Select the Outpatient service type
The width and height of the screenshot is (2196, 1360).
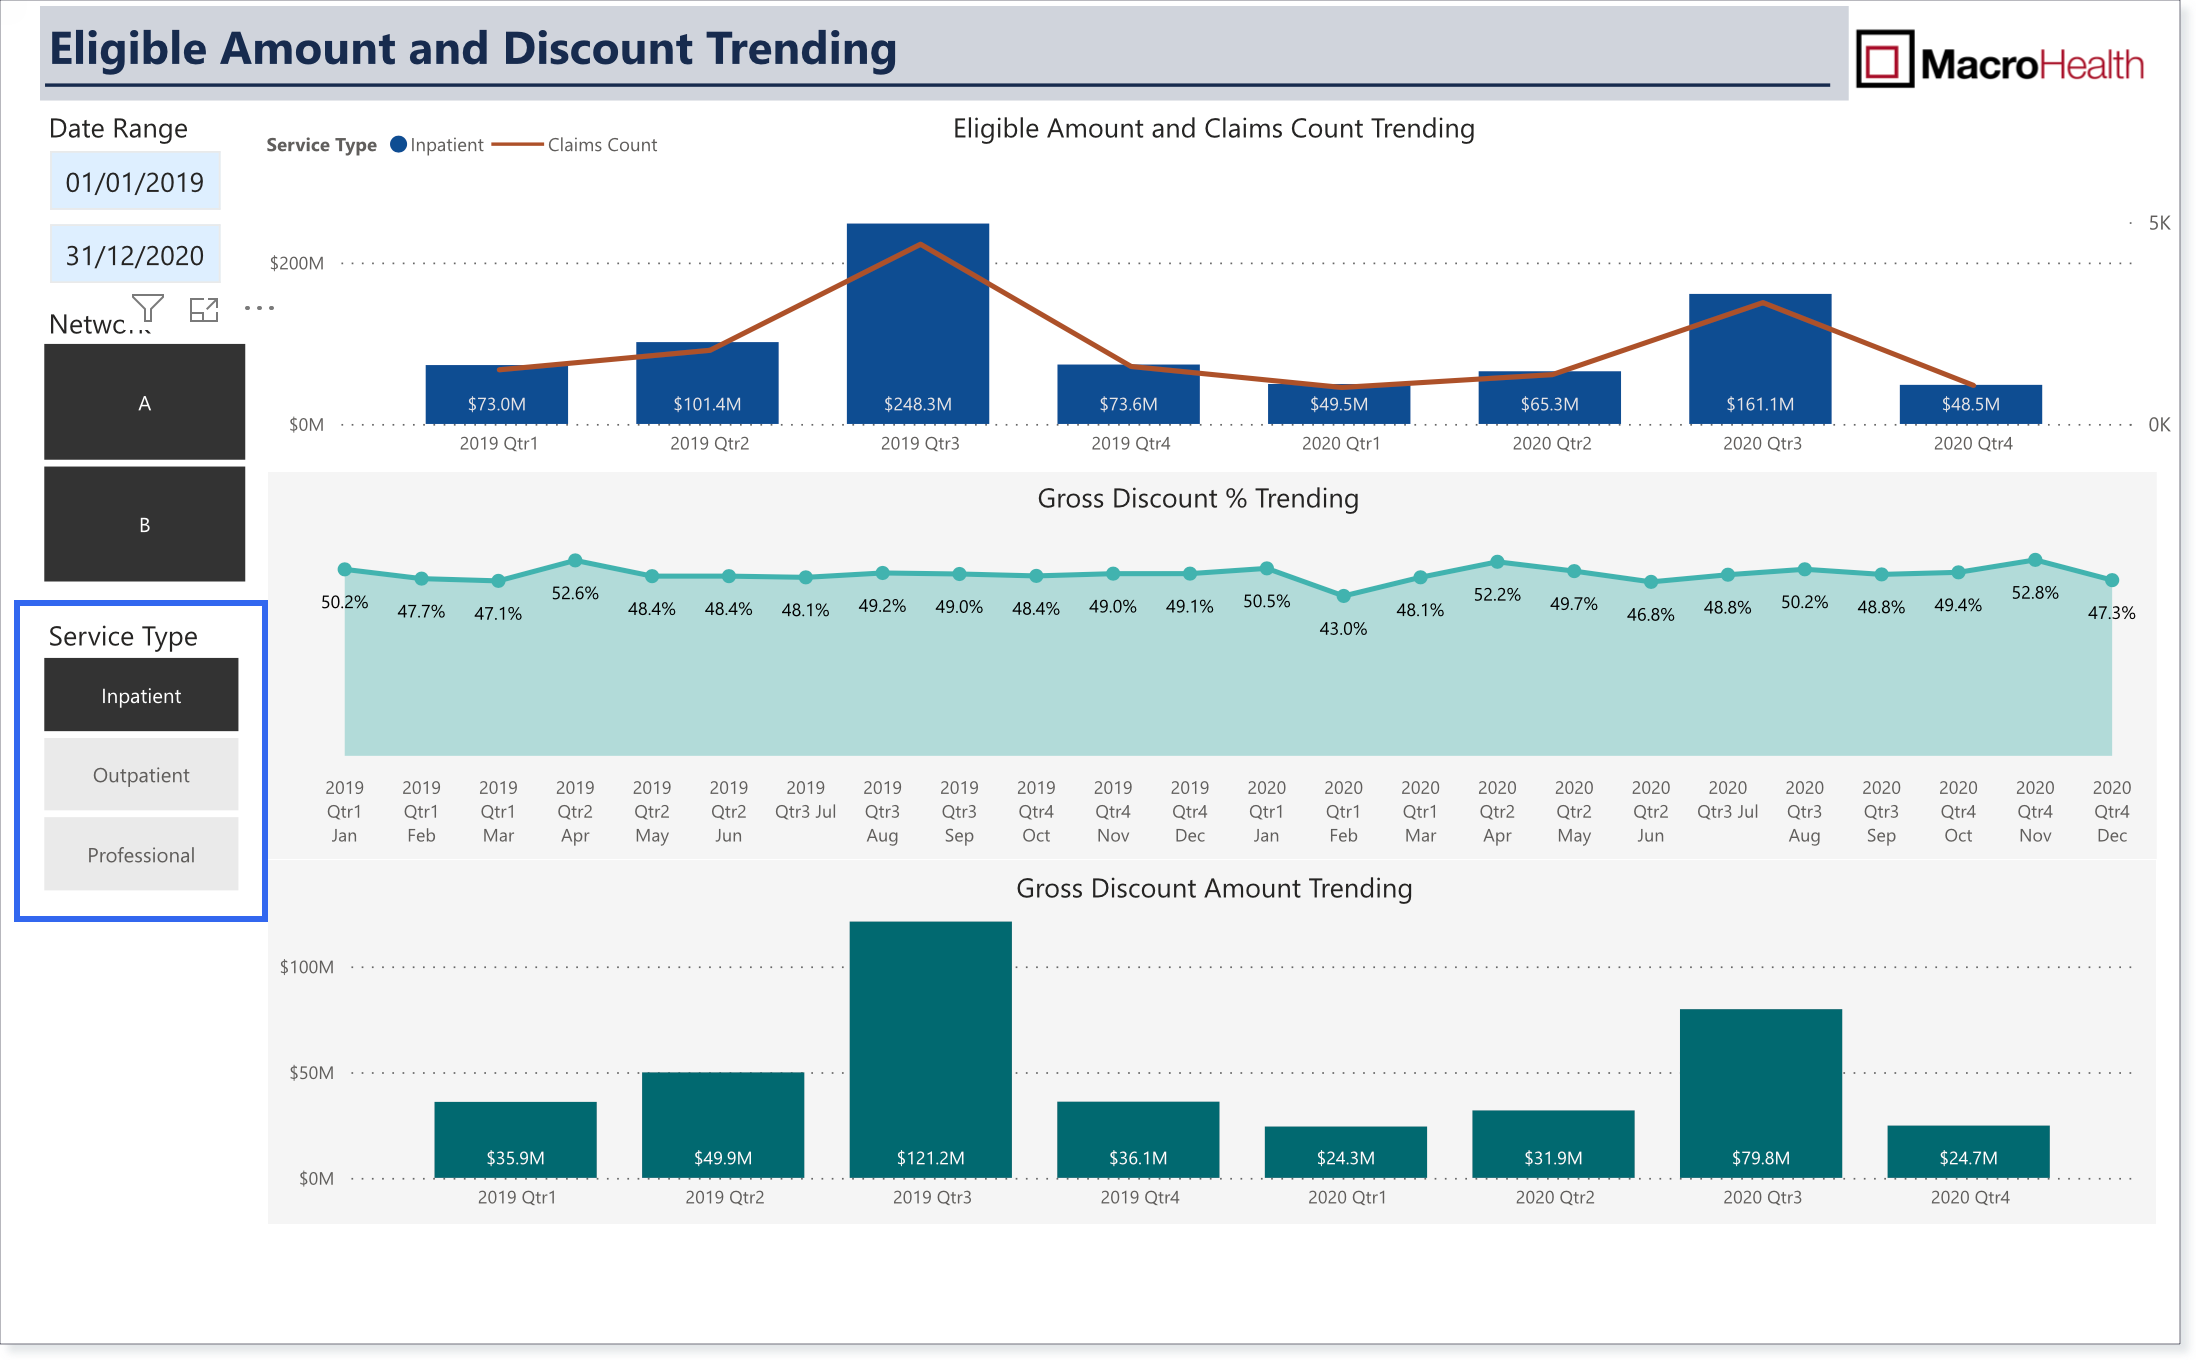point(141,775)
